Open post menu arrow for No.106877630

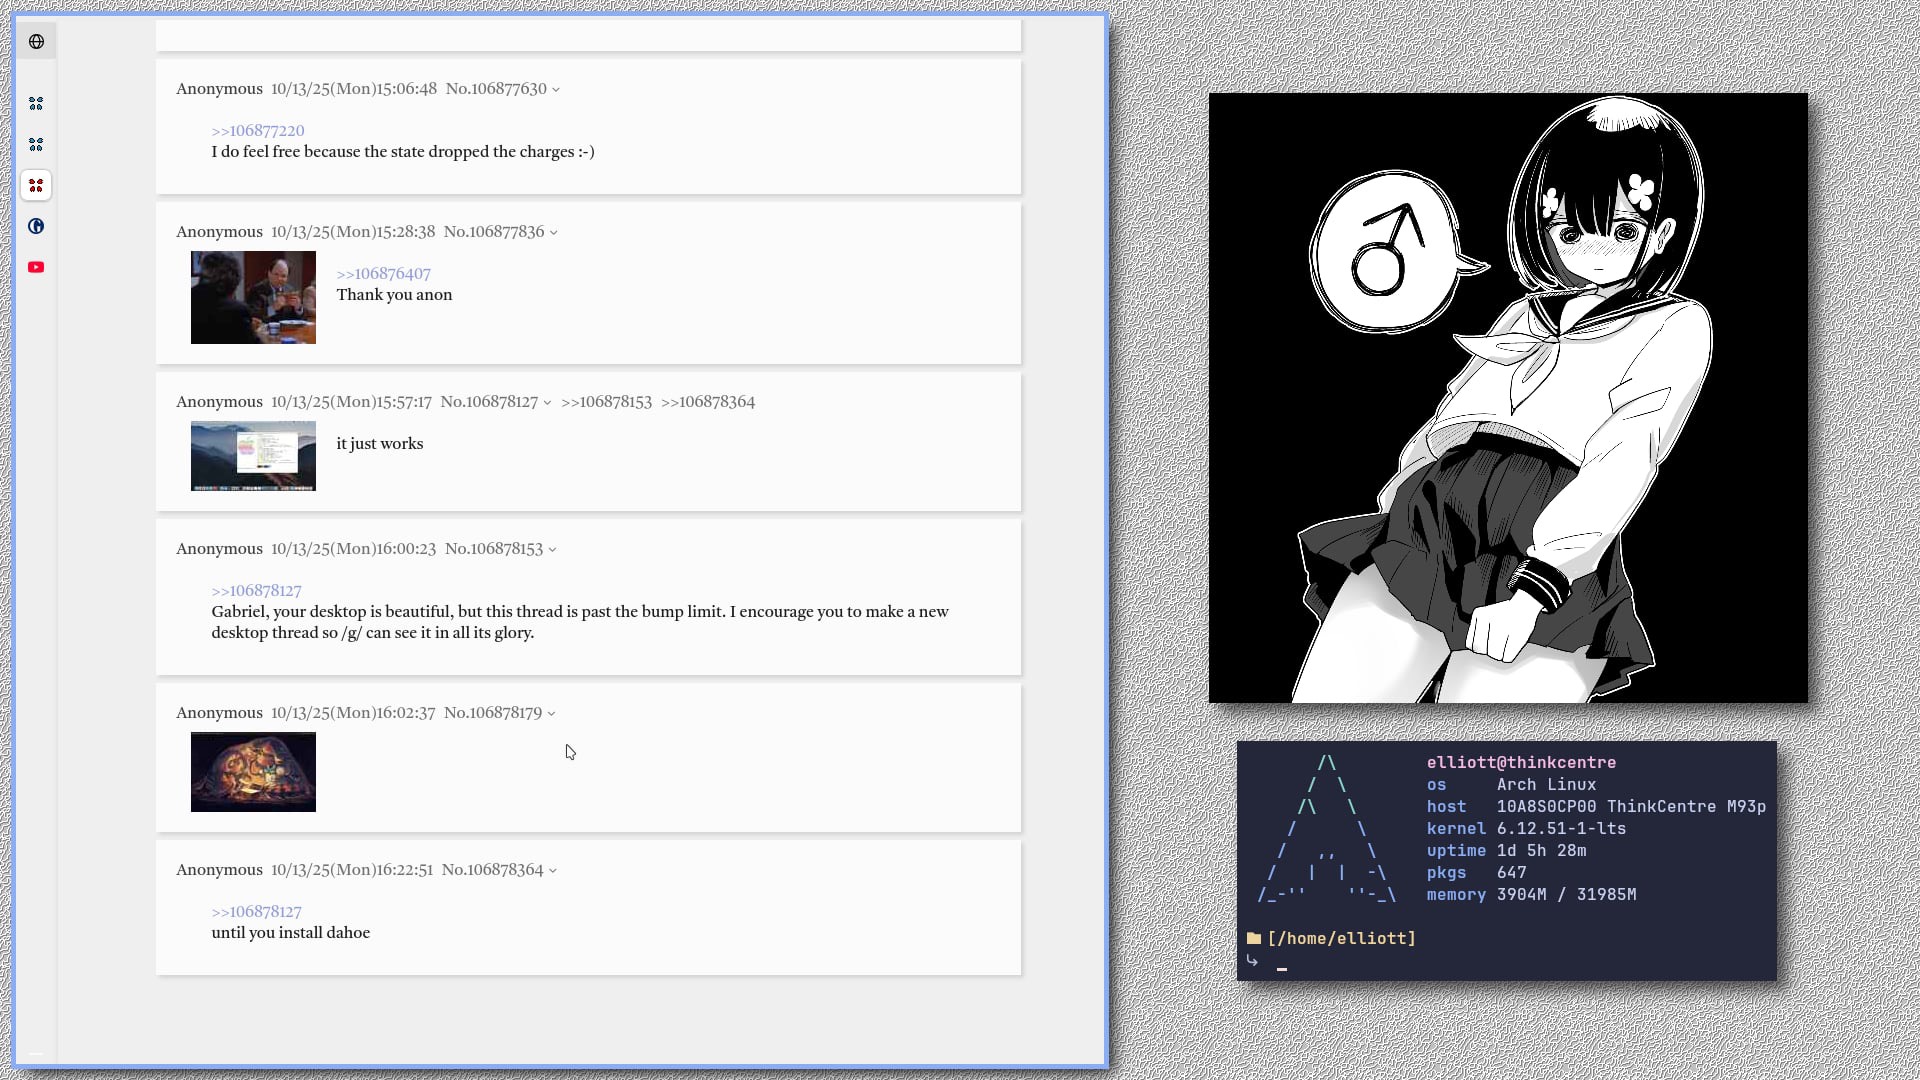pos(556,90)
